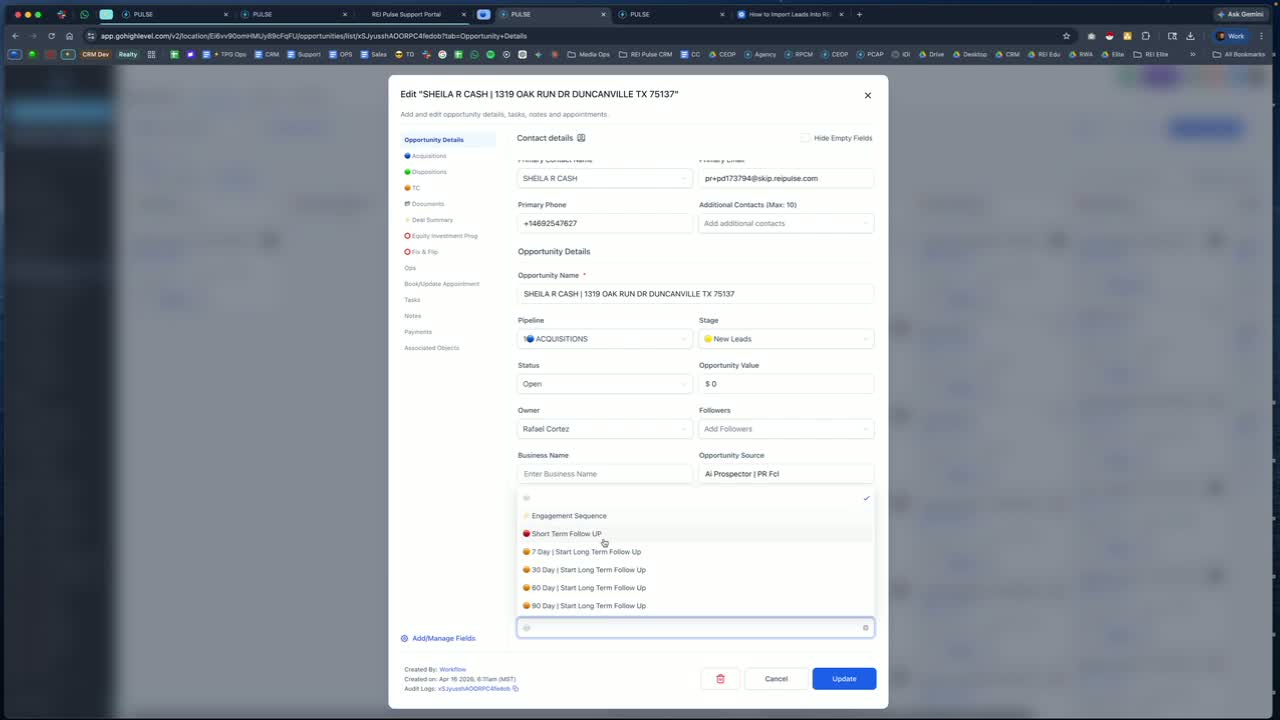
Task: Open the Drive bookmark
Action: [x=931, y=54]
